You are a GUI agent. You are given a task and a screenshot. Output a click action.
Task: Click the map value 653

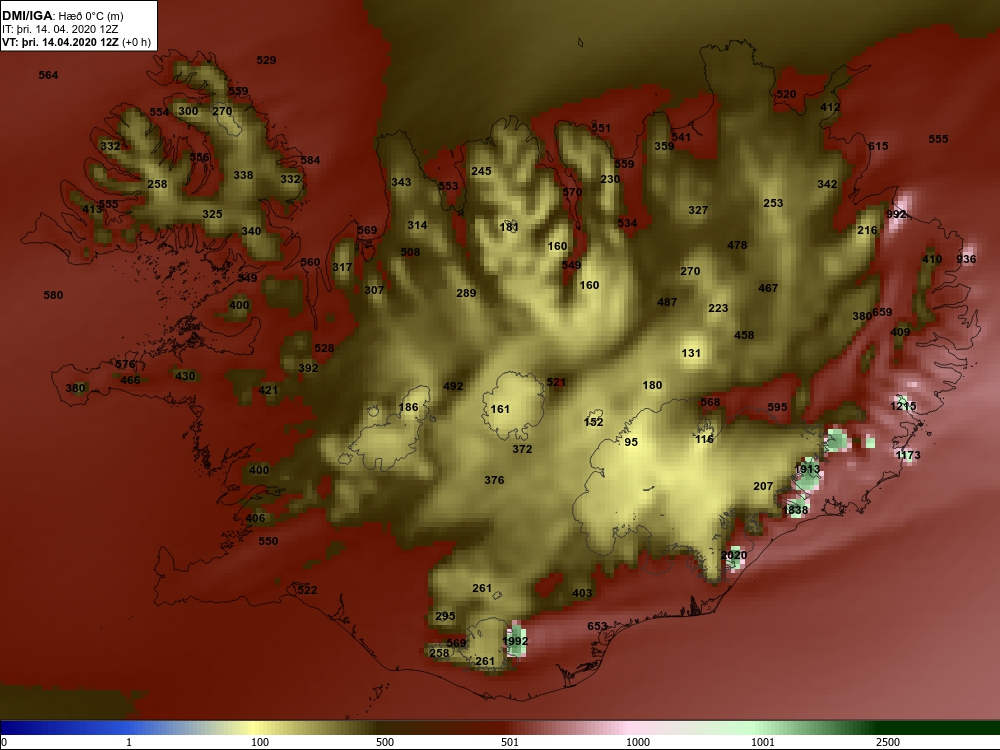coord(597,626)
